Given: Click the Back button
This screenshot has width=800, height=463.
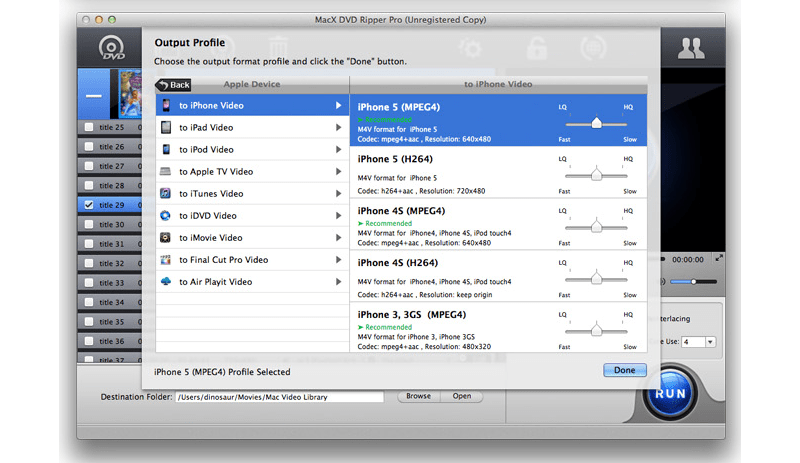Looking at the screenshot, I should (173, 85).
